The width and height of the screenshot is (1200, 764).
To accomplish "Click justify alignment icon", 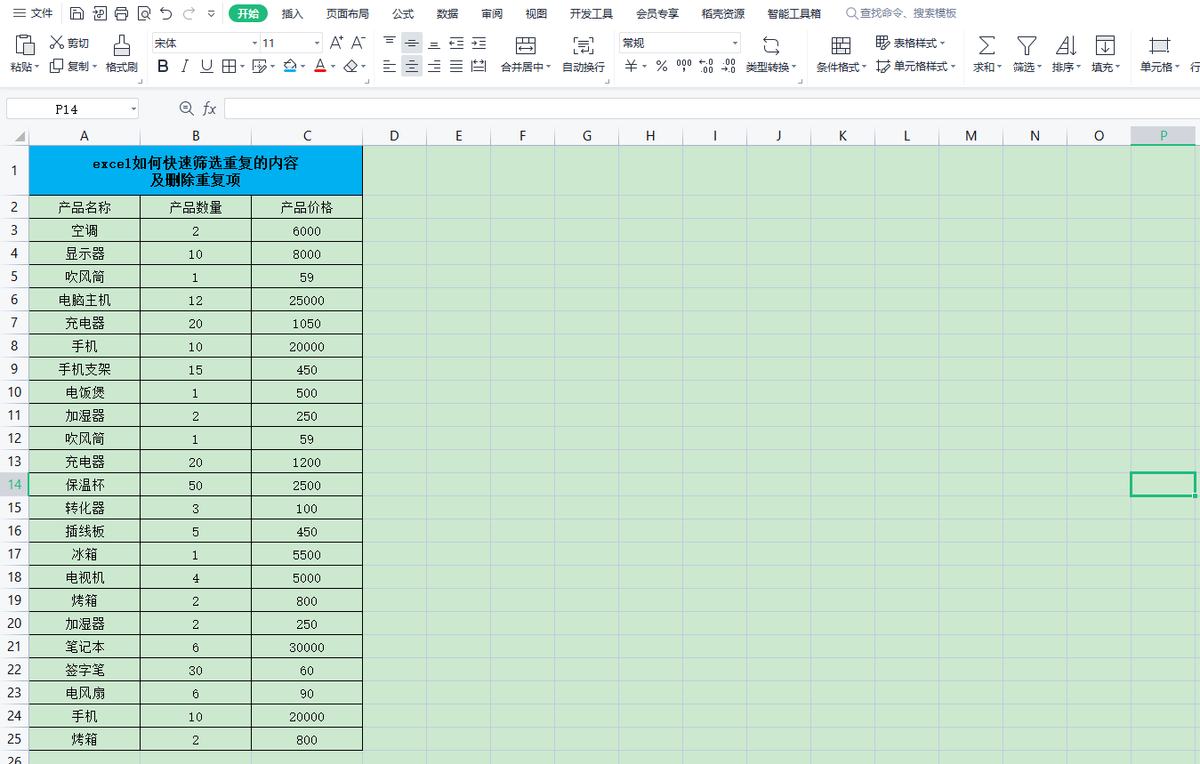I will tap(457, 66).
